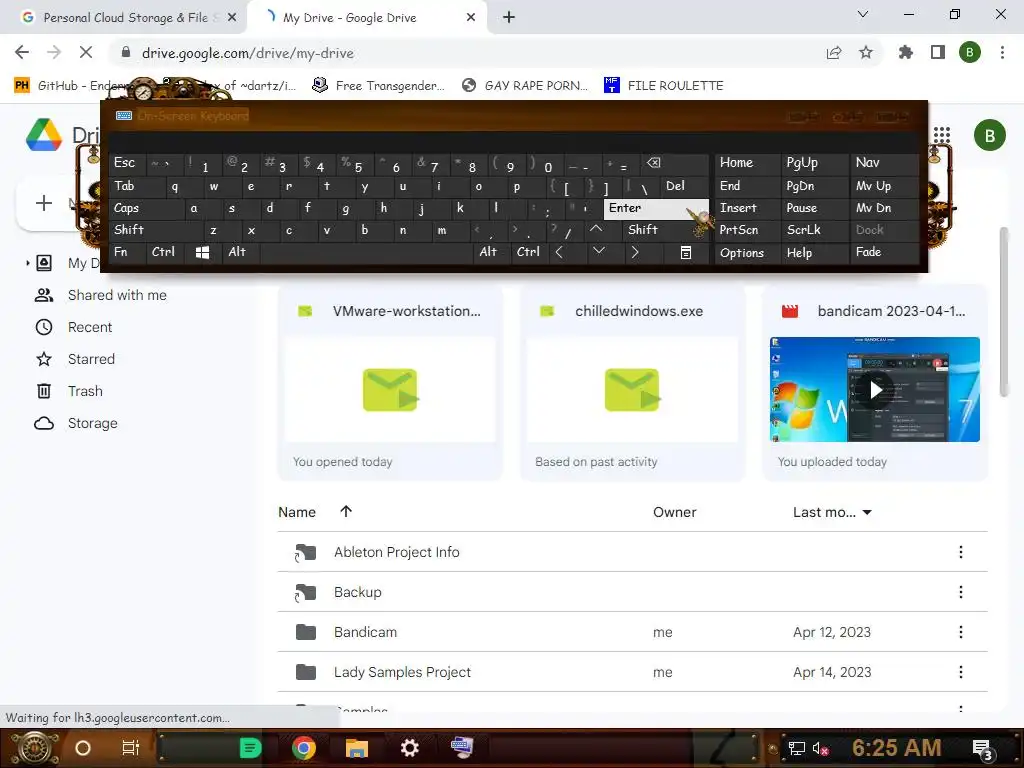Click the Chrome profile avatar B in toolbar

click(970, 52)
